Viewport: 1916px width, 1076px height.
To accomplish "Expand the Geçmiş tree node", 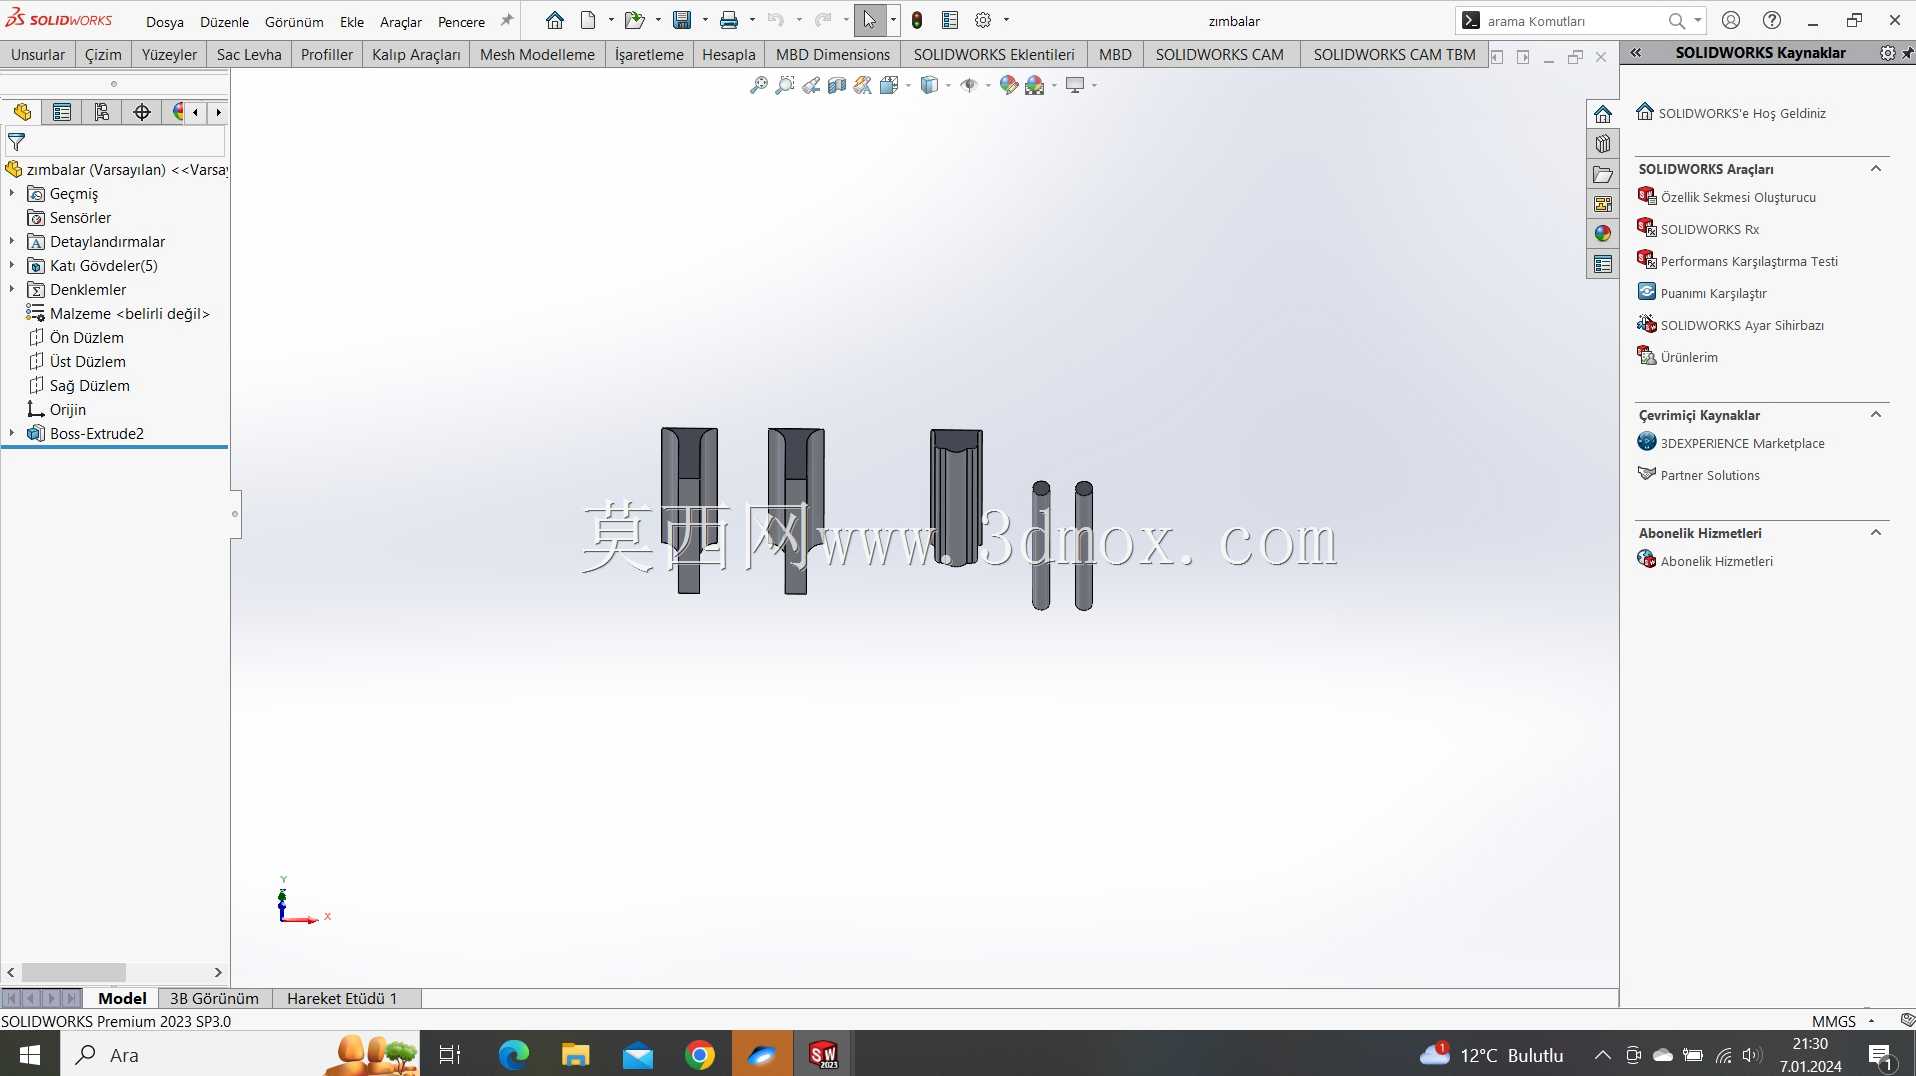I will click(x=12, y=193).
